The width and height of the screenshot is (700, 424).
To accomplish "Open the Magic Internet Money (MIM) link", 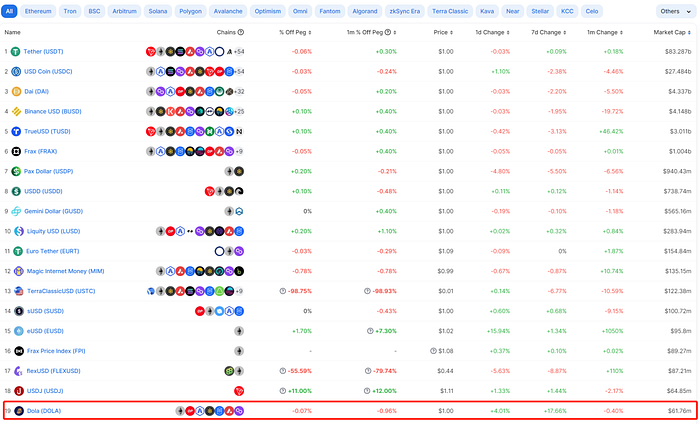I will 68,271.
